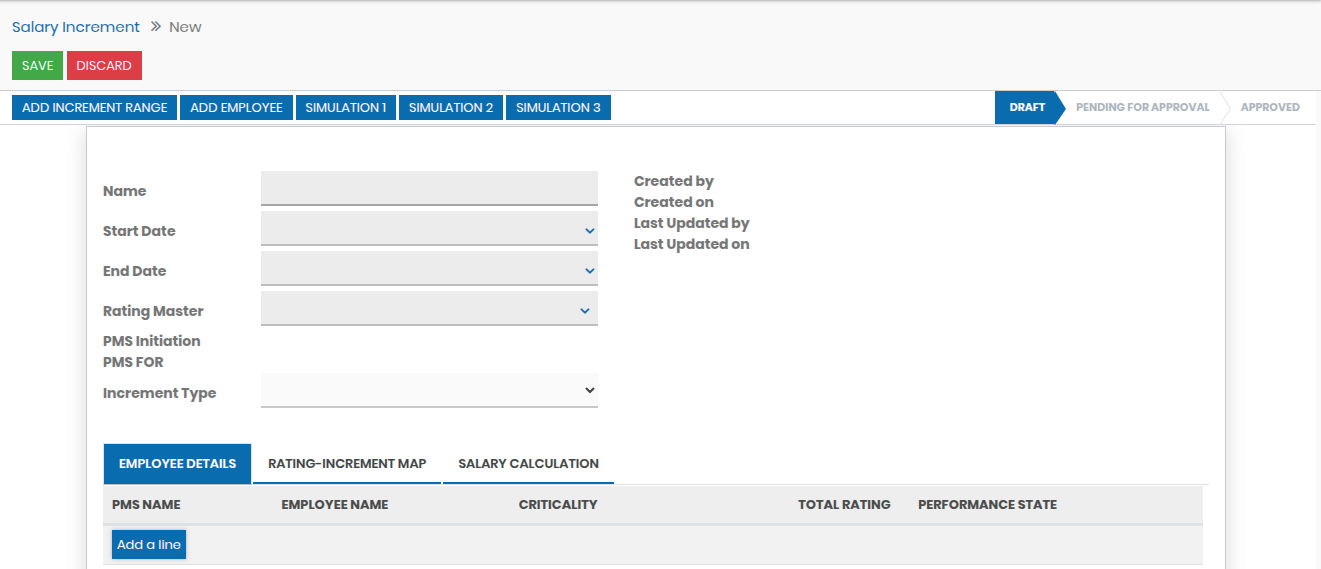
Task: Run Simulation 1
Action: pos(345,108)
